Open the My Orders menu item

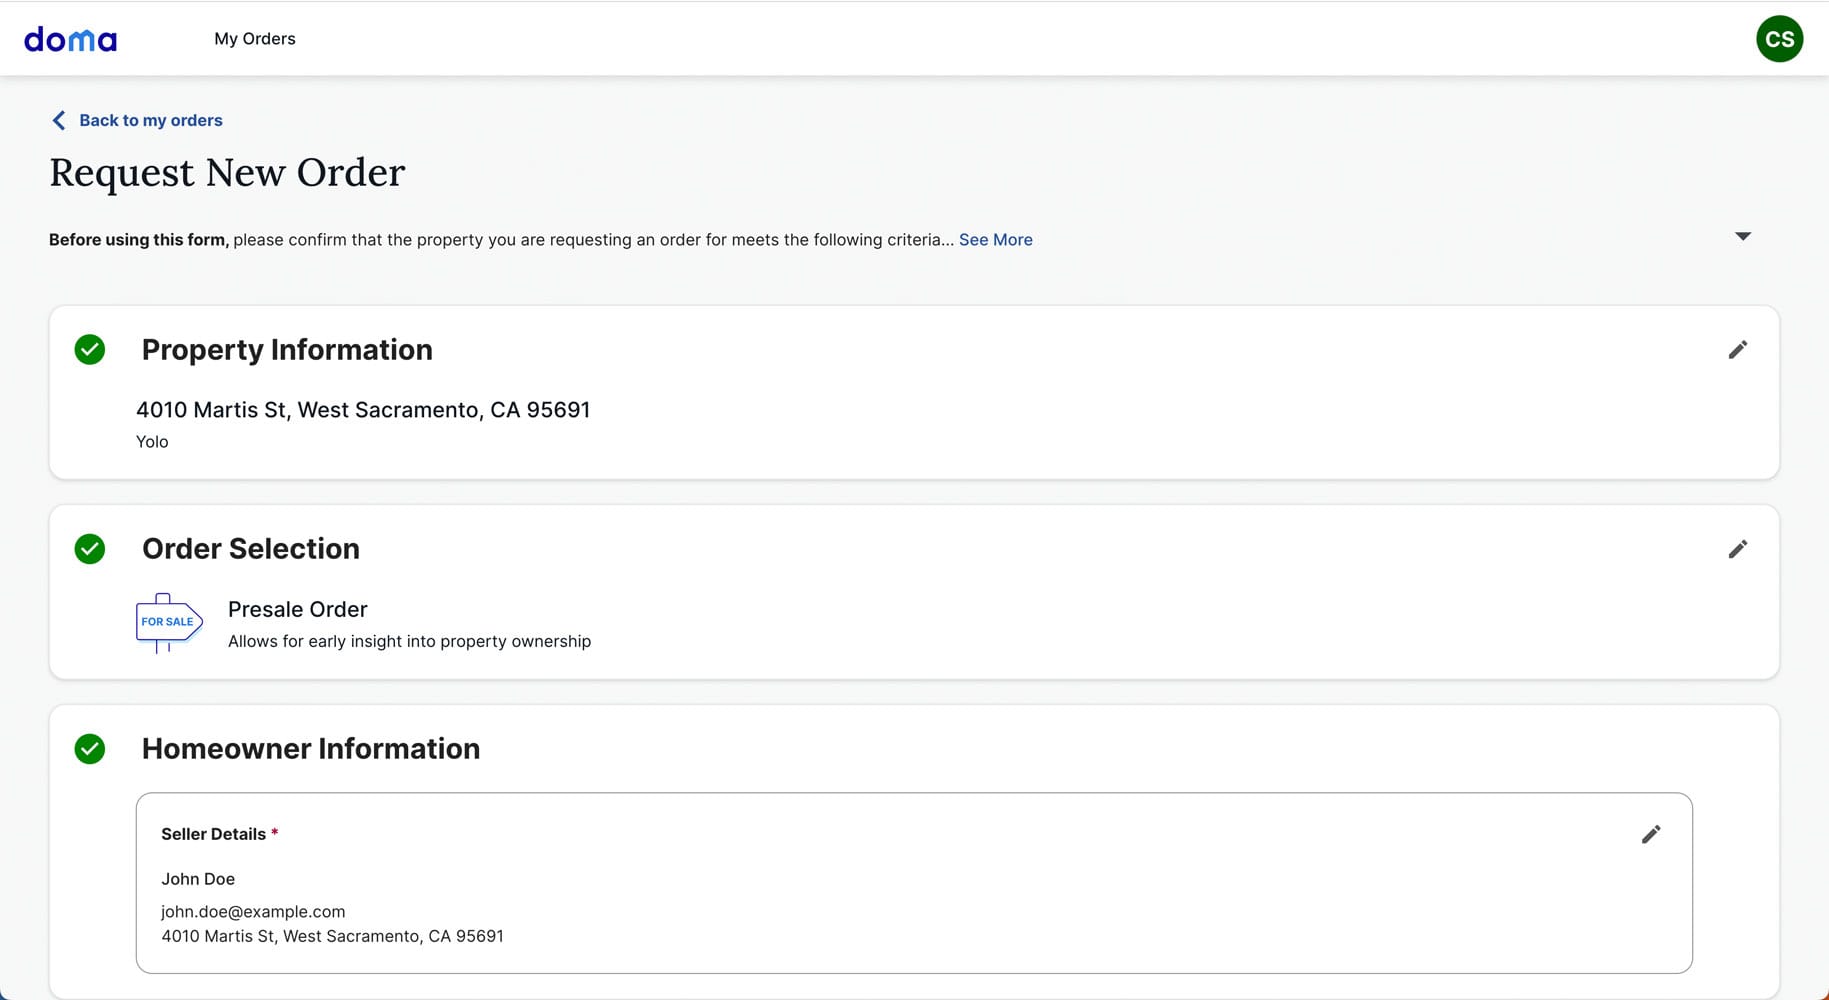[255, 39]
